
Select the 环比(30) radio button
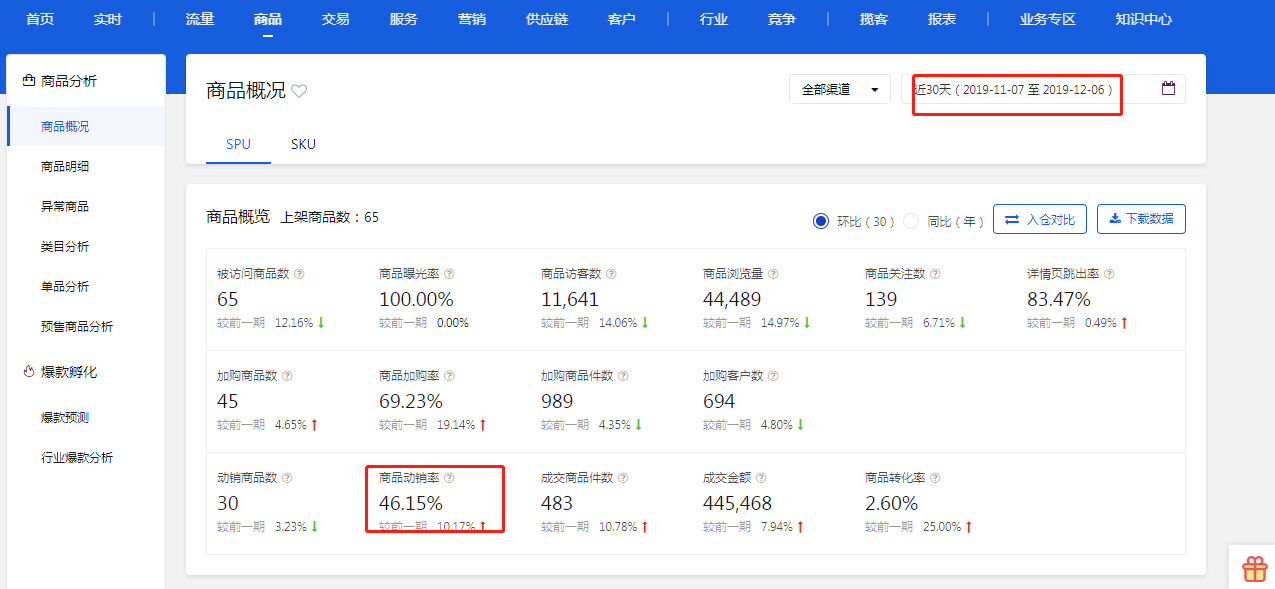822,221
